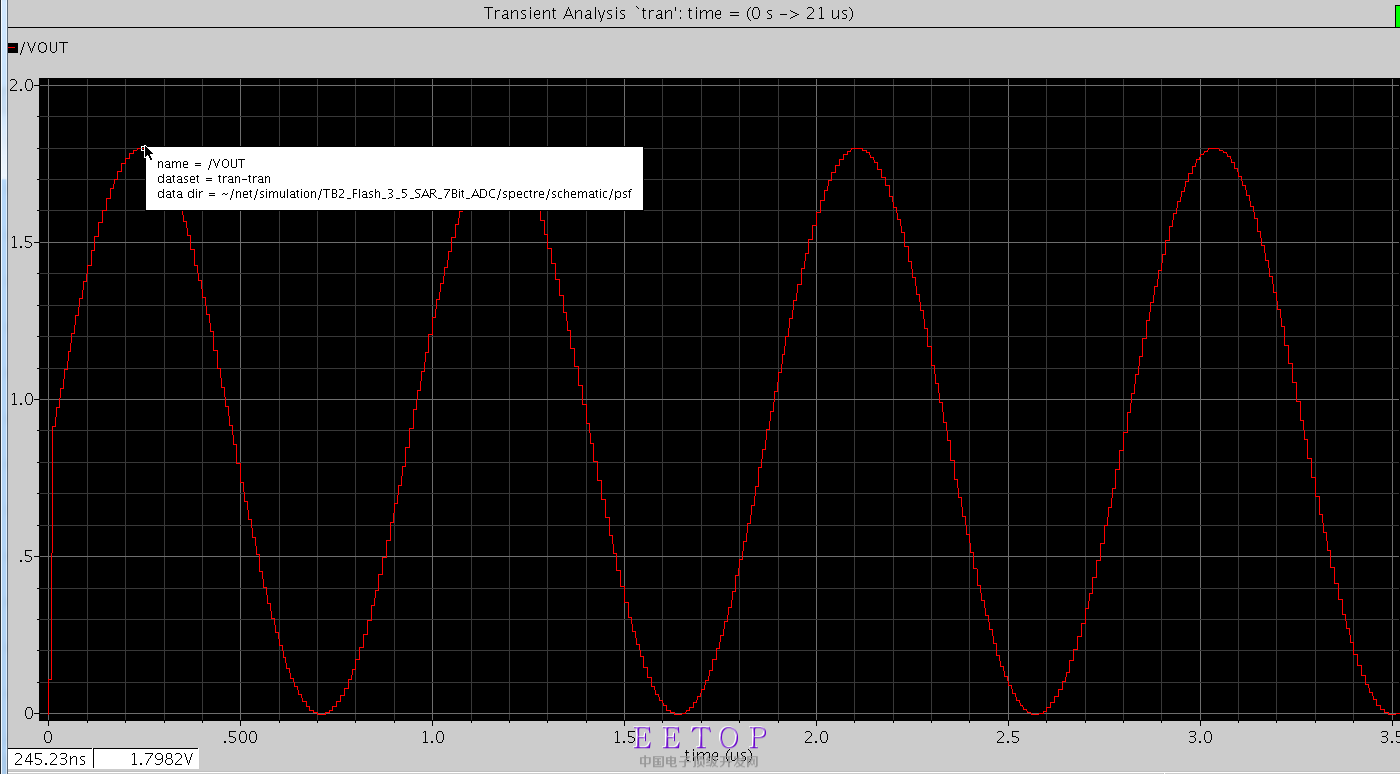Viewport: 1400px width, 774px height.
Task: Click the .5 label on the voltage axis
Action: 29,556
